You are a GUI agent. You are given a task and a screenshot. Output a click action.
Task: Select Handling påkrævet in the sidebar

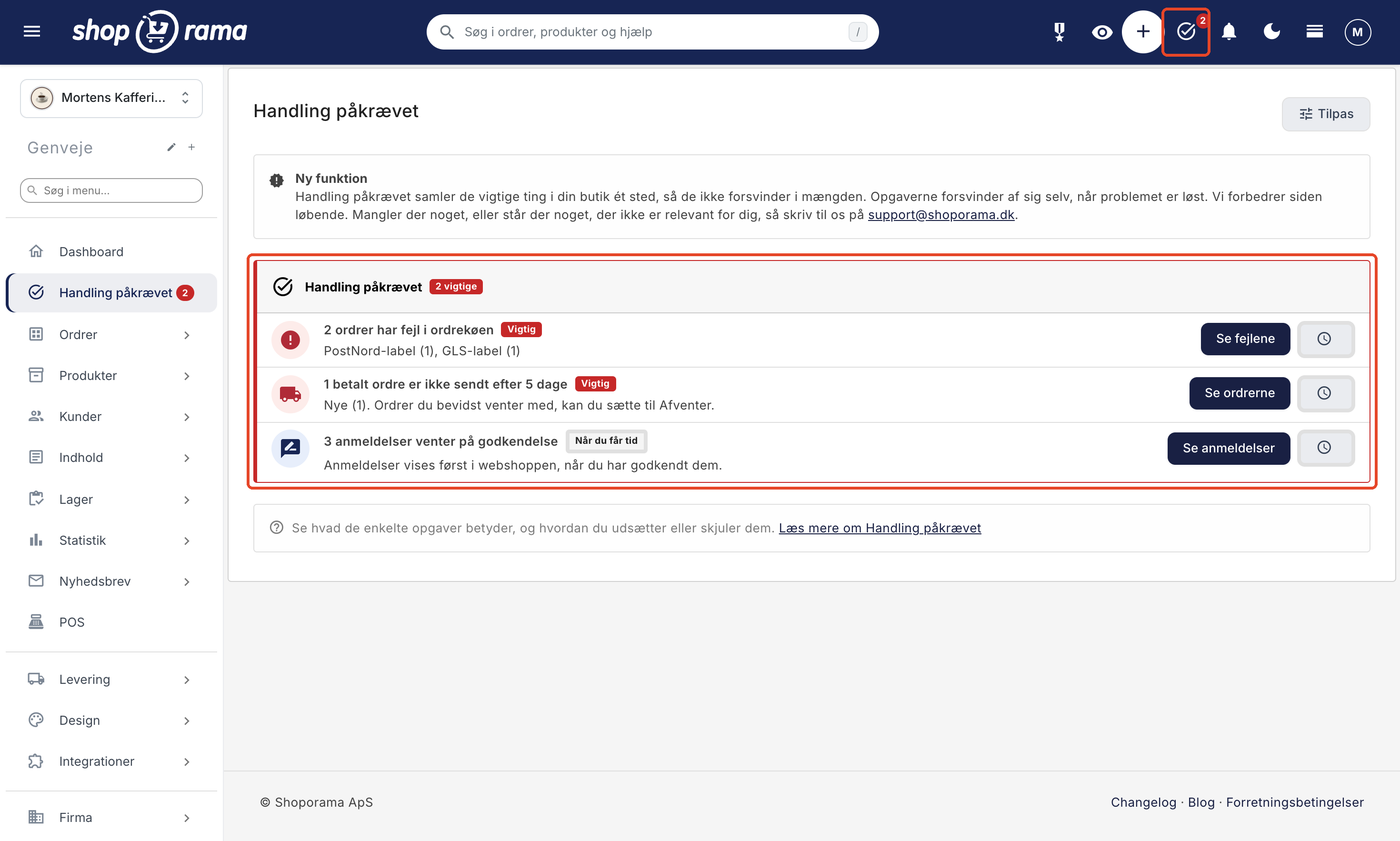111,293
